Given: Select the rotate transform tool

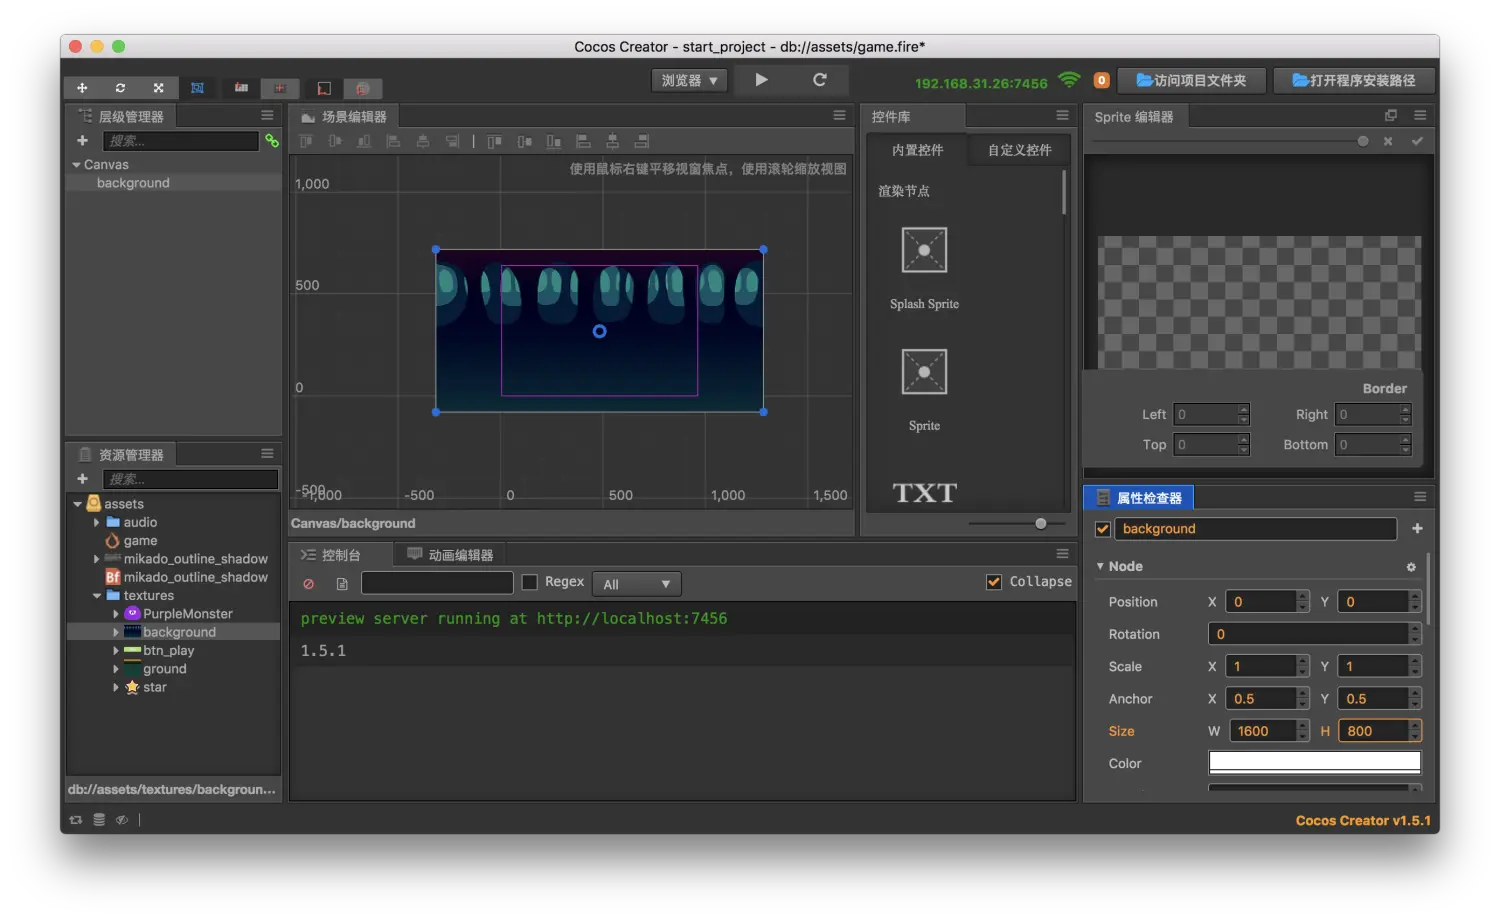Looking at the screenshot, I should (120, 88).
